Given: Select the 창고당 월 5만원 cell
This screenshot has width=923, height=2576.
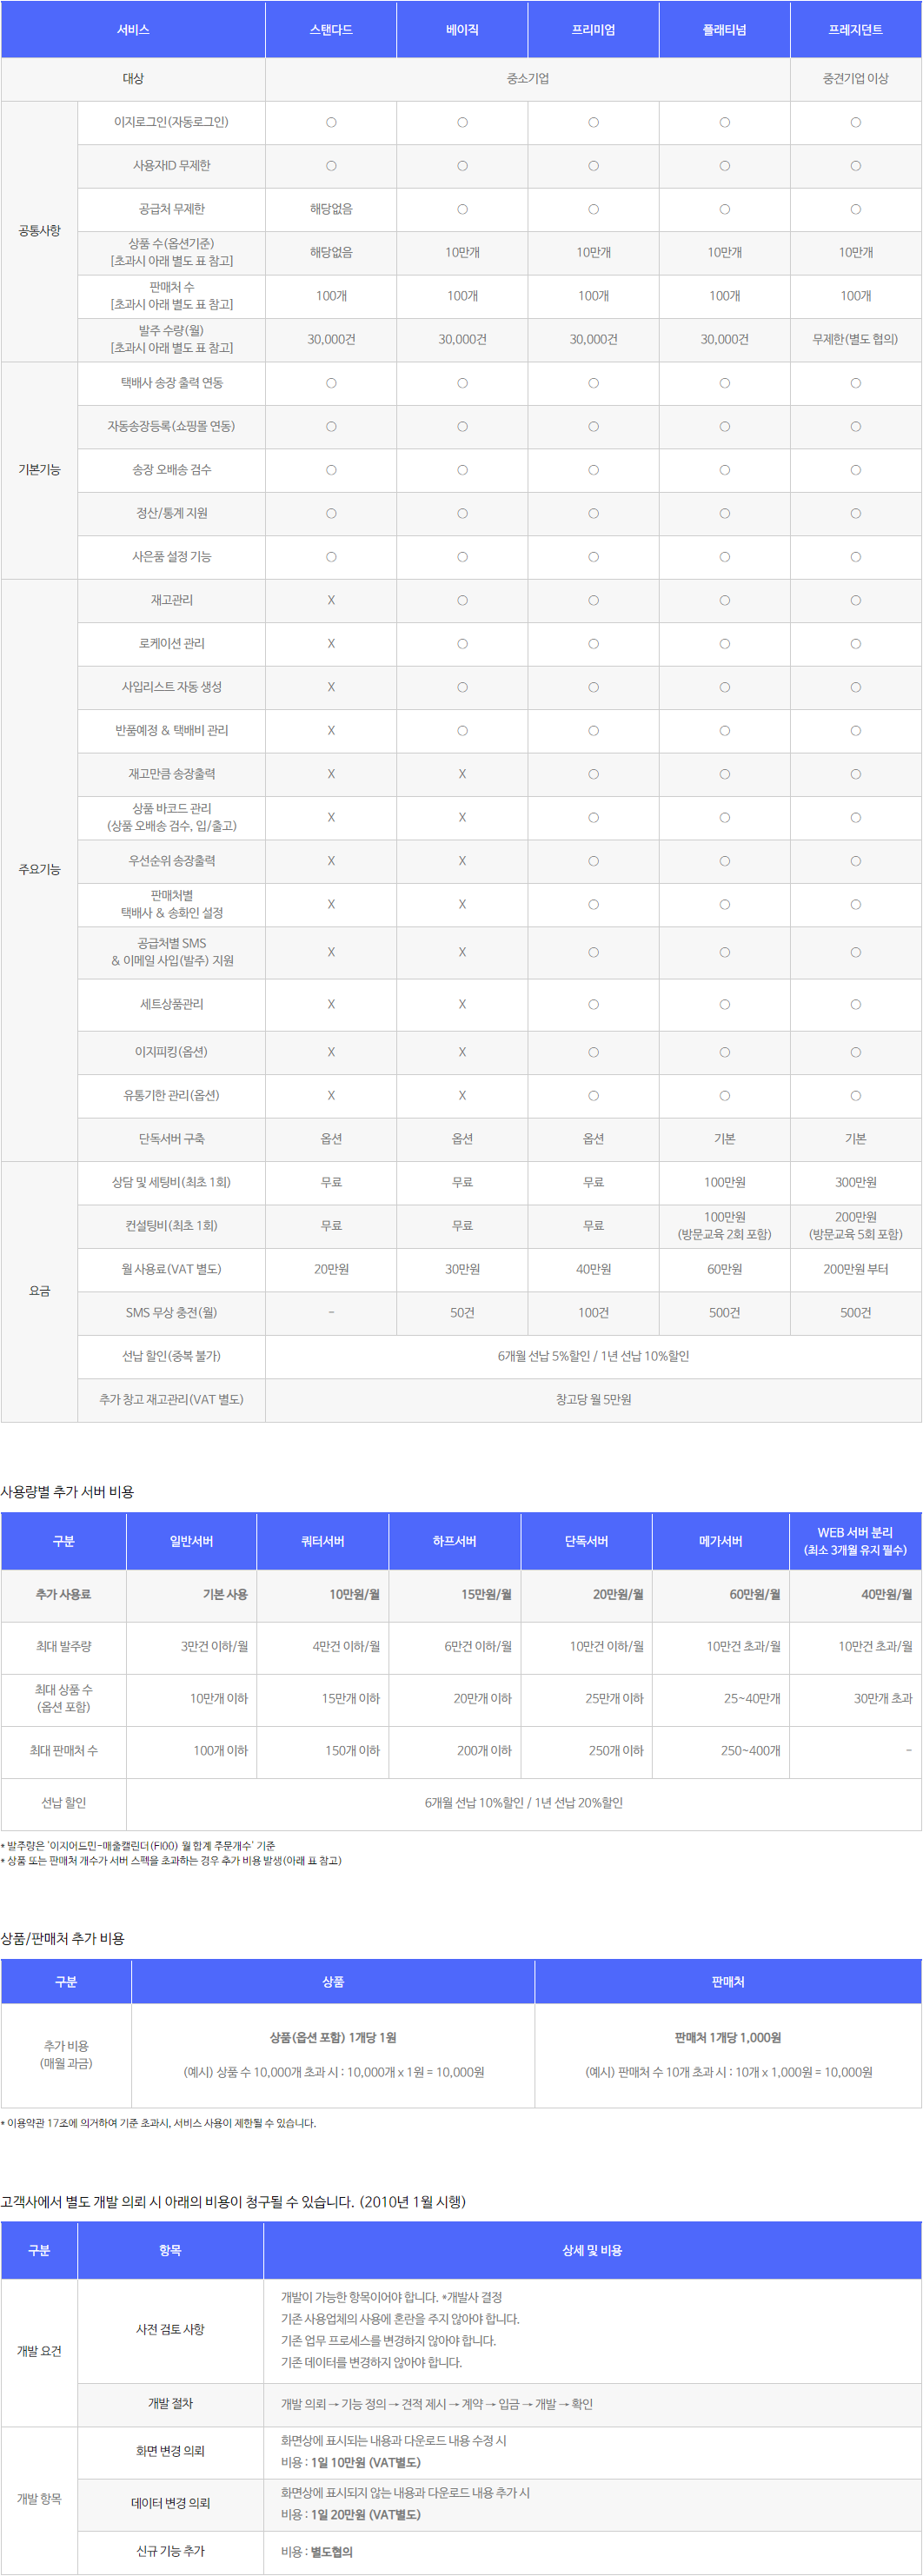Looking at the screenshot, I should click(x=593, y=1399).
